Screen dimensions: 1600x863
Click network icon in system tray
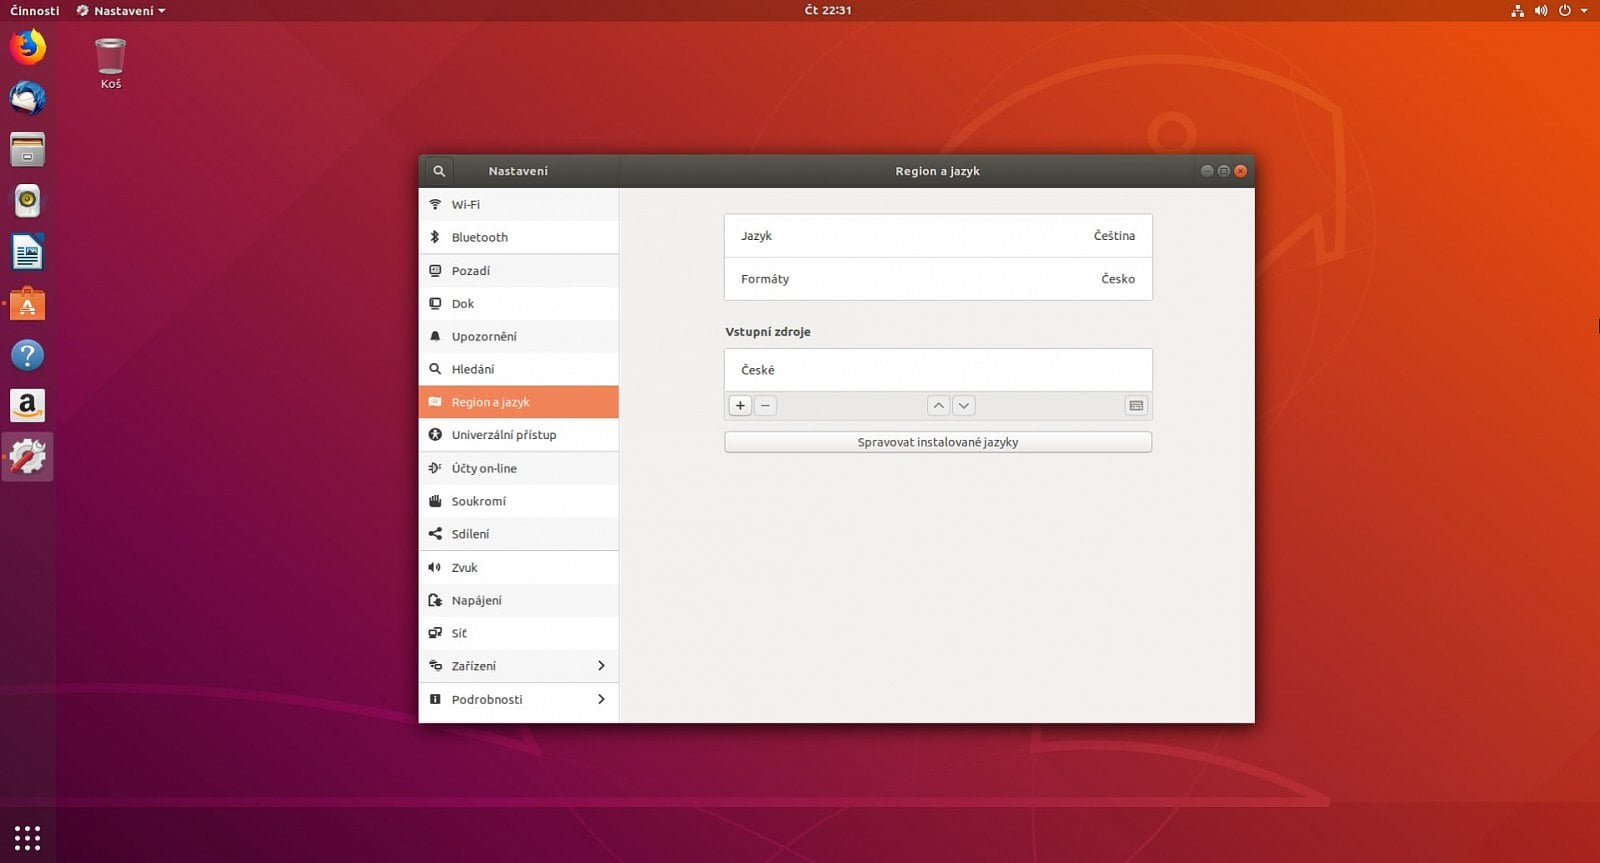point(1517,11)
